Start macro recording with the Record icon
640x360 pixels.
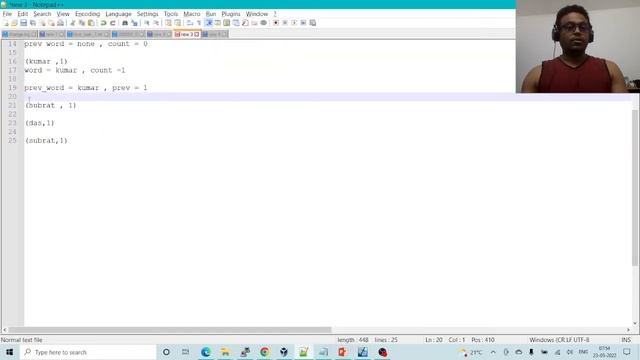[x=276, y=23]
